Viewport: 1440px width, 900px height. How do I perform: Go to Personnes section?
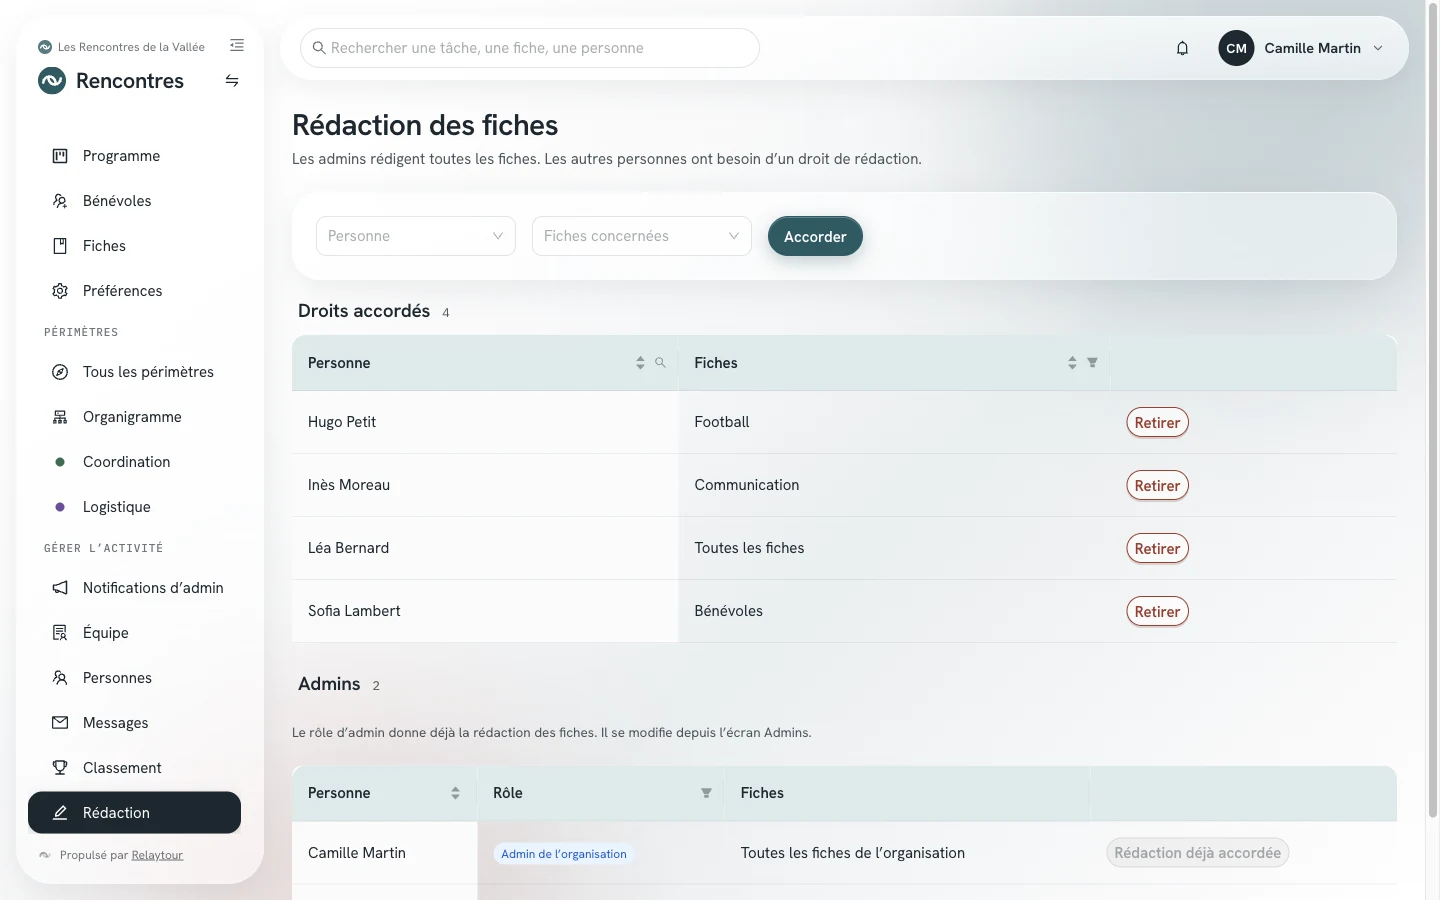134,678
